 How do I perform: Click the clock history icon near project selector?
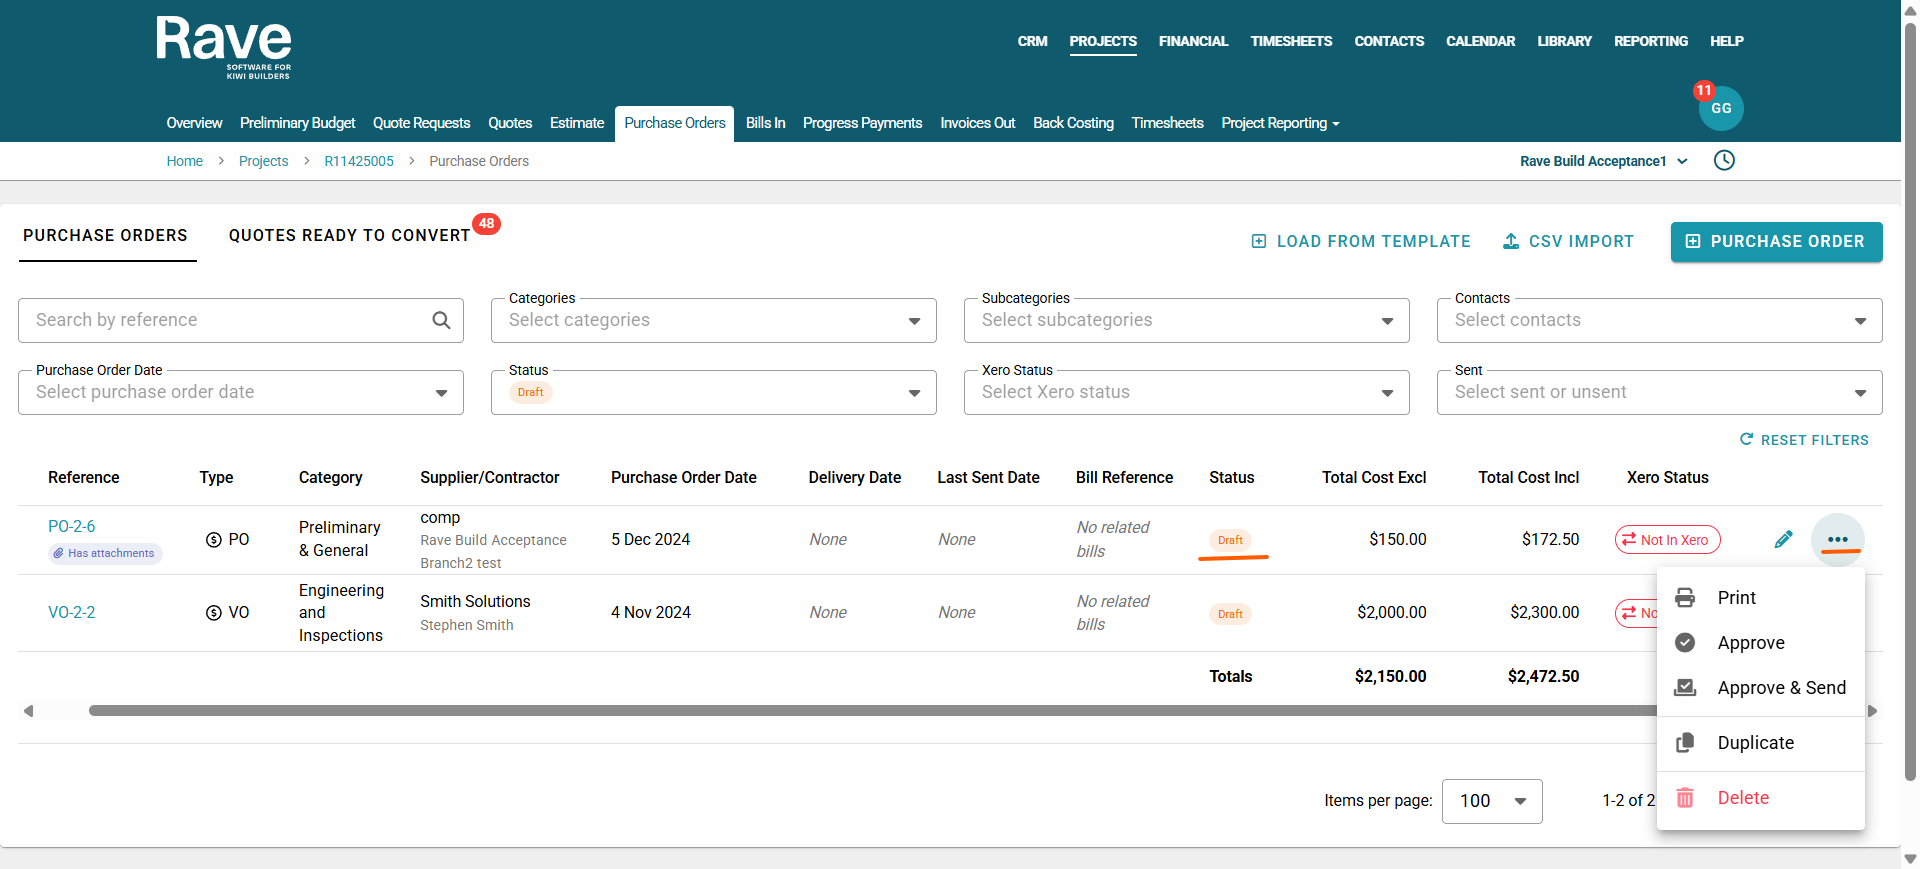(x=1724, y=161)
